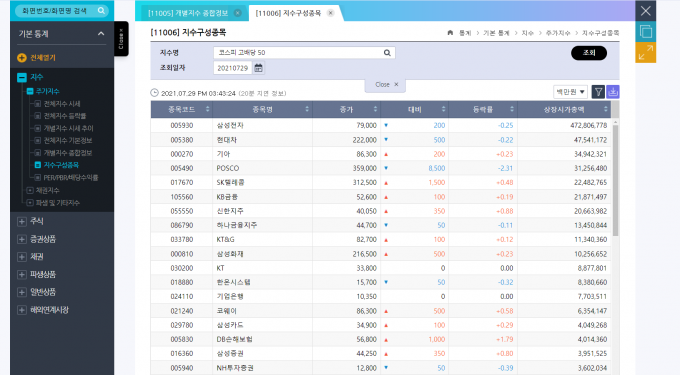Collapse the 지수 tree section
This screenshot has width=680, height=375.
(22, 78)
